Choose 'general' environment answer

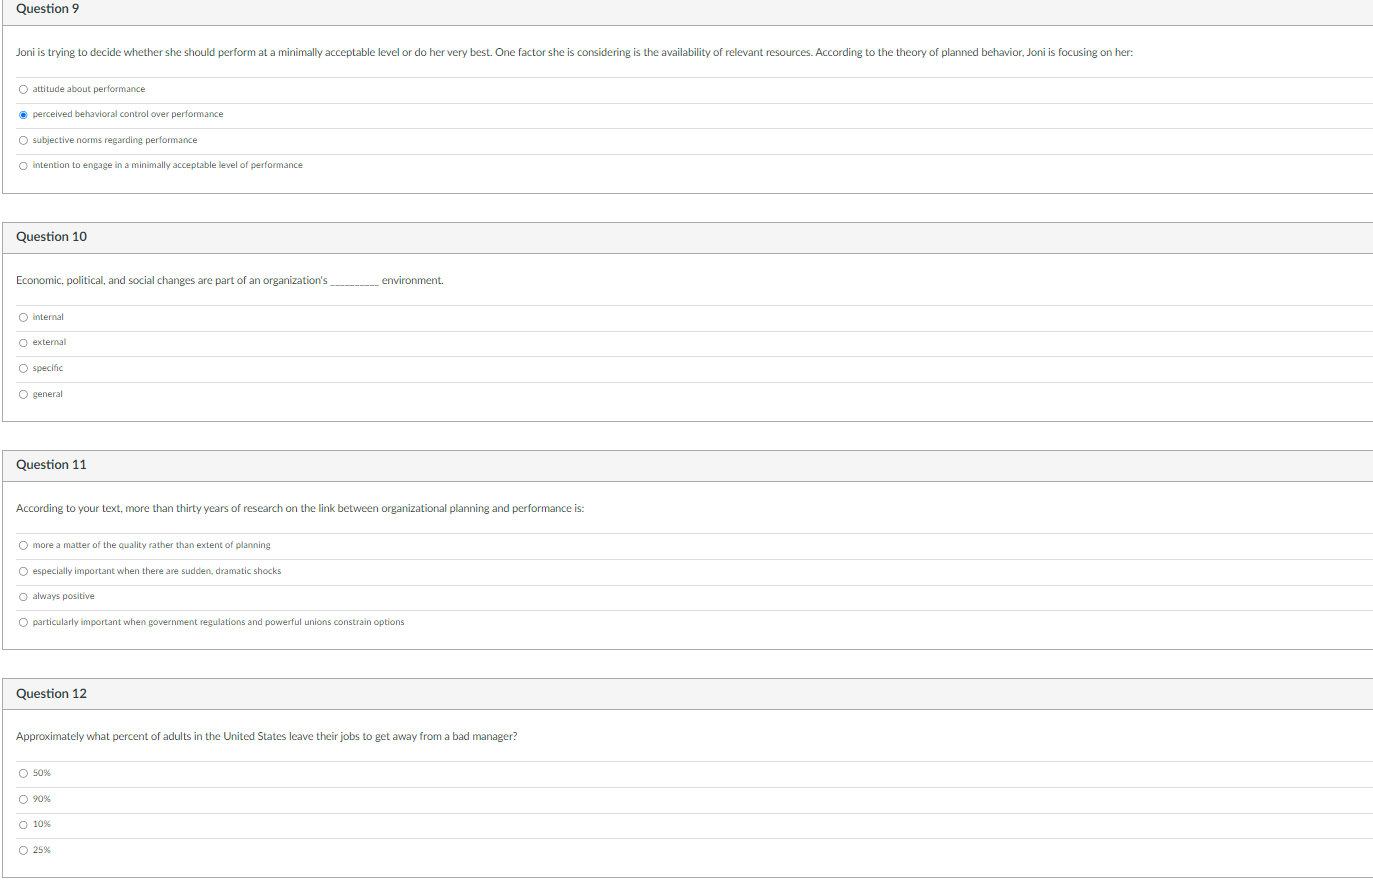click(23, 394)
